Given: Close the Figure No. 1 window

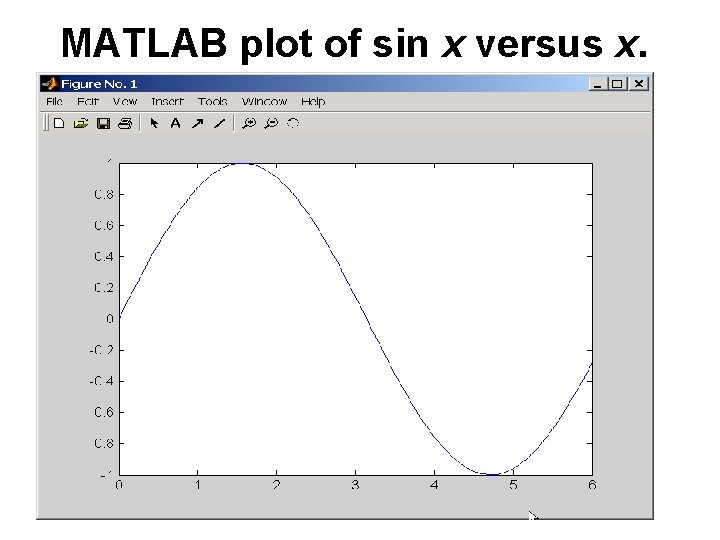Looking at the screenshot, I should pyautogui.click(x=639, y=84).
